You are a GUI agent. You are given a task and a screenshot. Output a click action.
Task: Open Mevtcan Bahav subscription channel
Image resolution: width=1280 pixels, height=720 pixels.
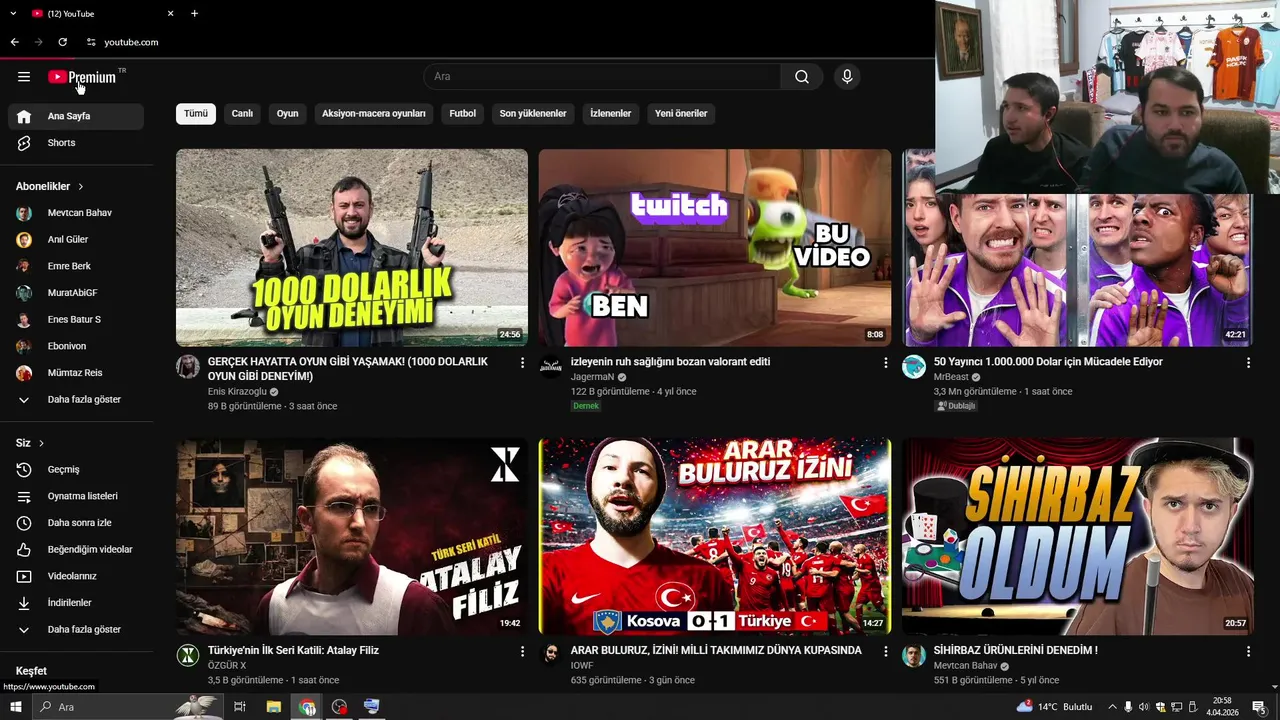pos(76,213)
